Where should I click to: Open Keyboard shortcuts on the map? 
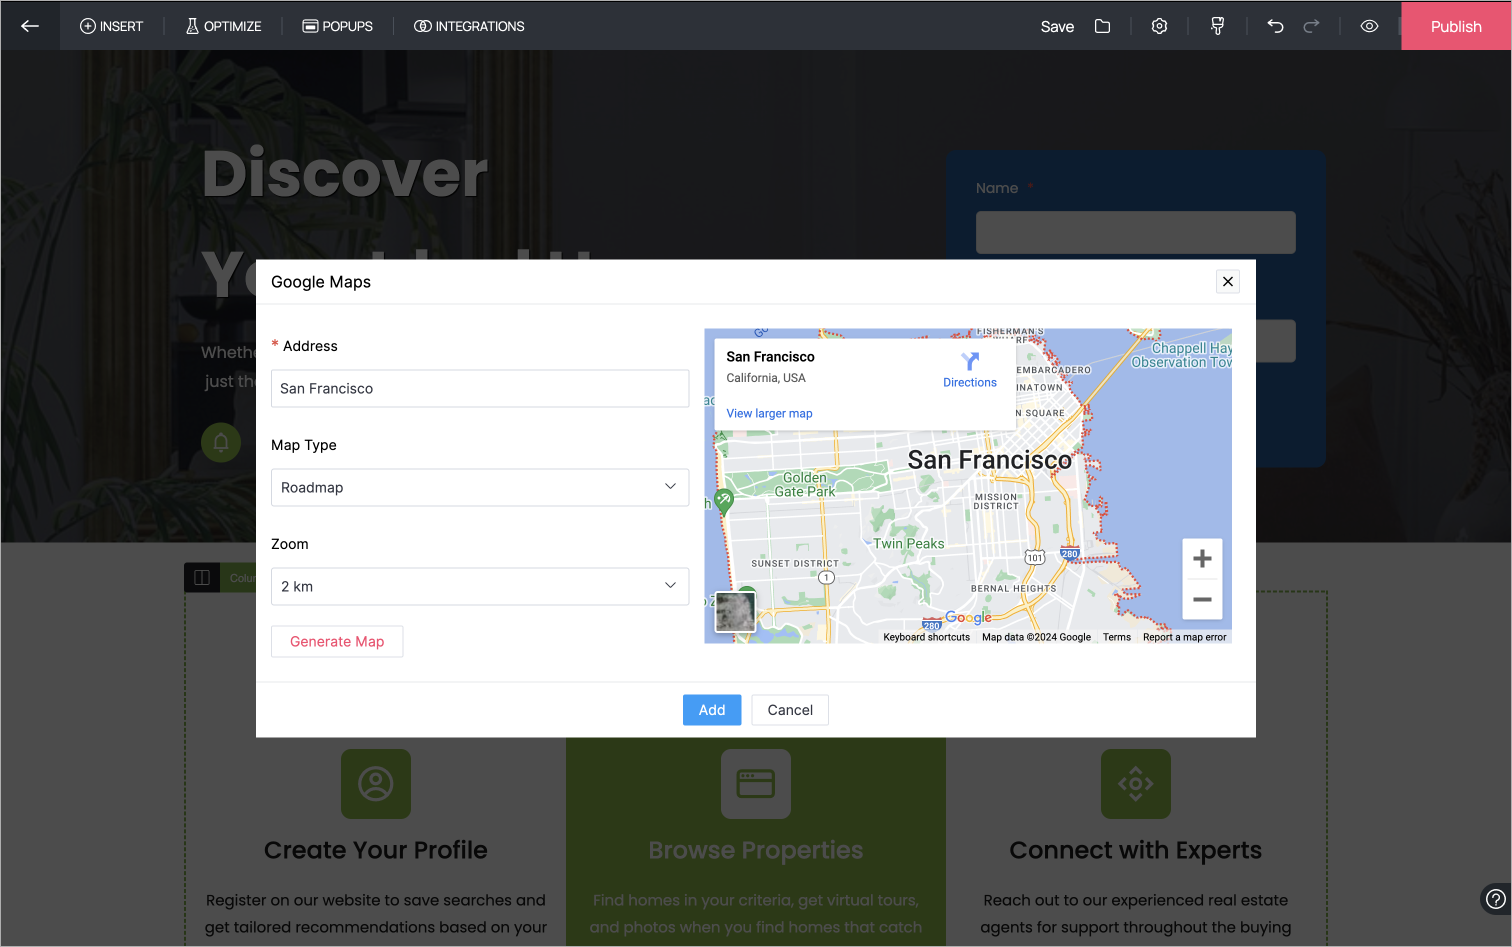pos(926,637)
